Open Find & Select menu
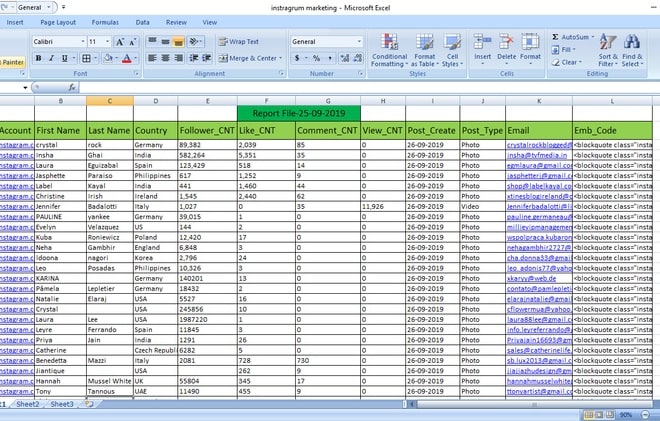Screen dimensions: 660x421 point(632,51)
